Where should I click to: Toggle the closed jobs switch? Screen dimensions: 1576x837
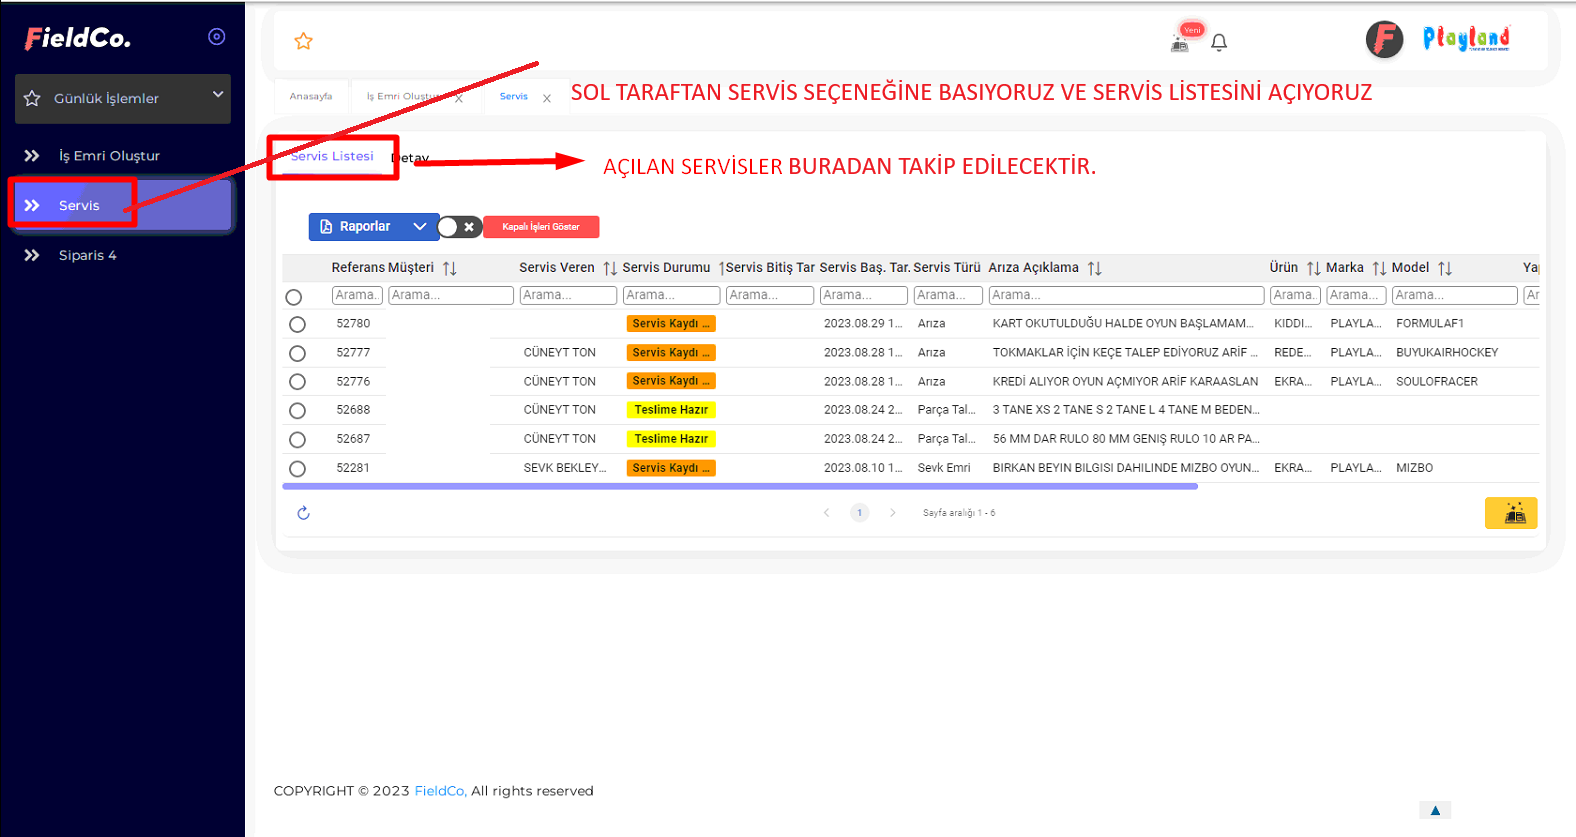459,227
